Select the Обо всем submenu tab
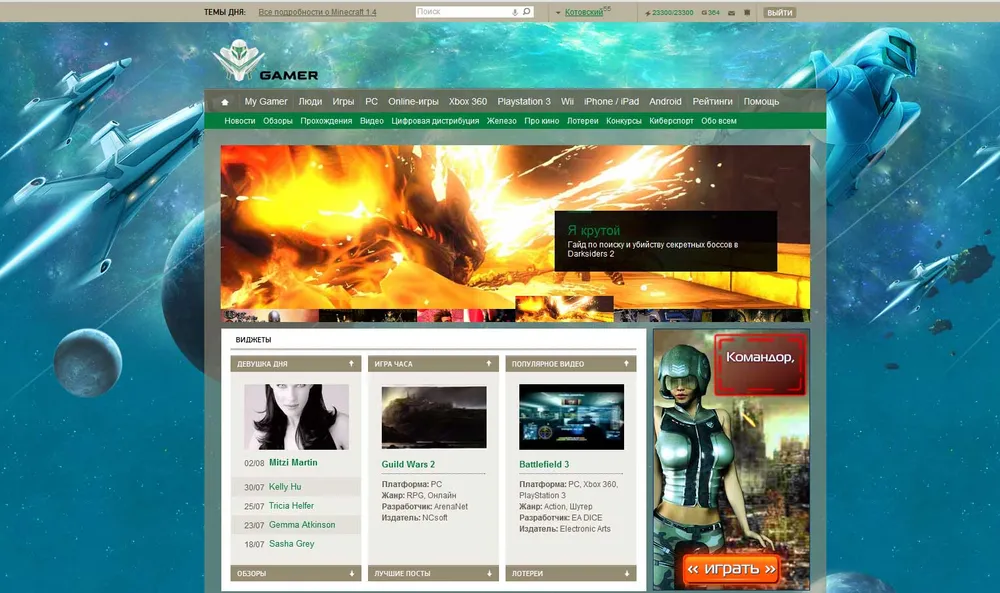This screenshot has height=593, width=1000. click(x=719, y=121)
